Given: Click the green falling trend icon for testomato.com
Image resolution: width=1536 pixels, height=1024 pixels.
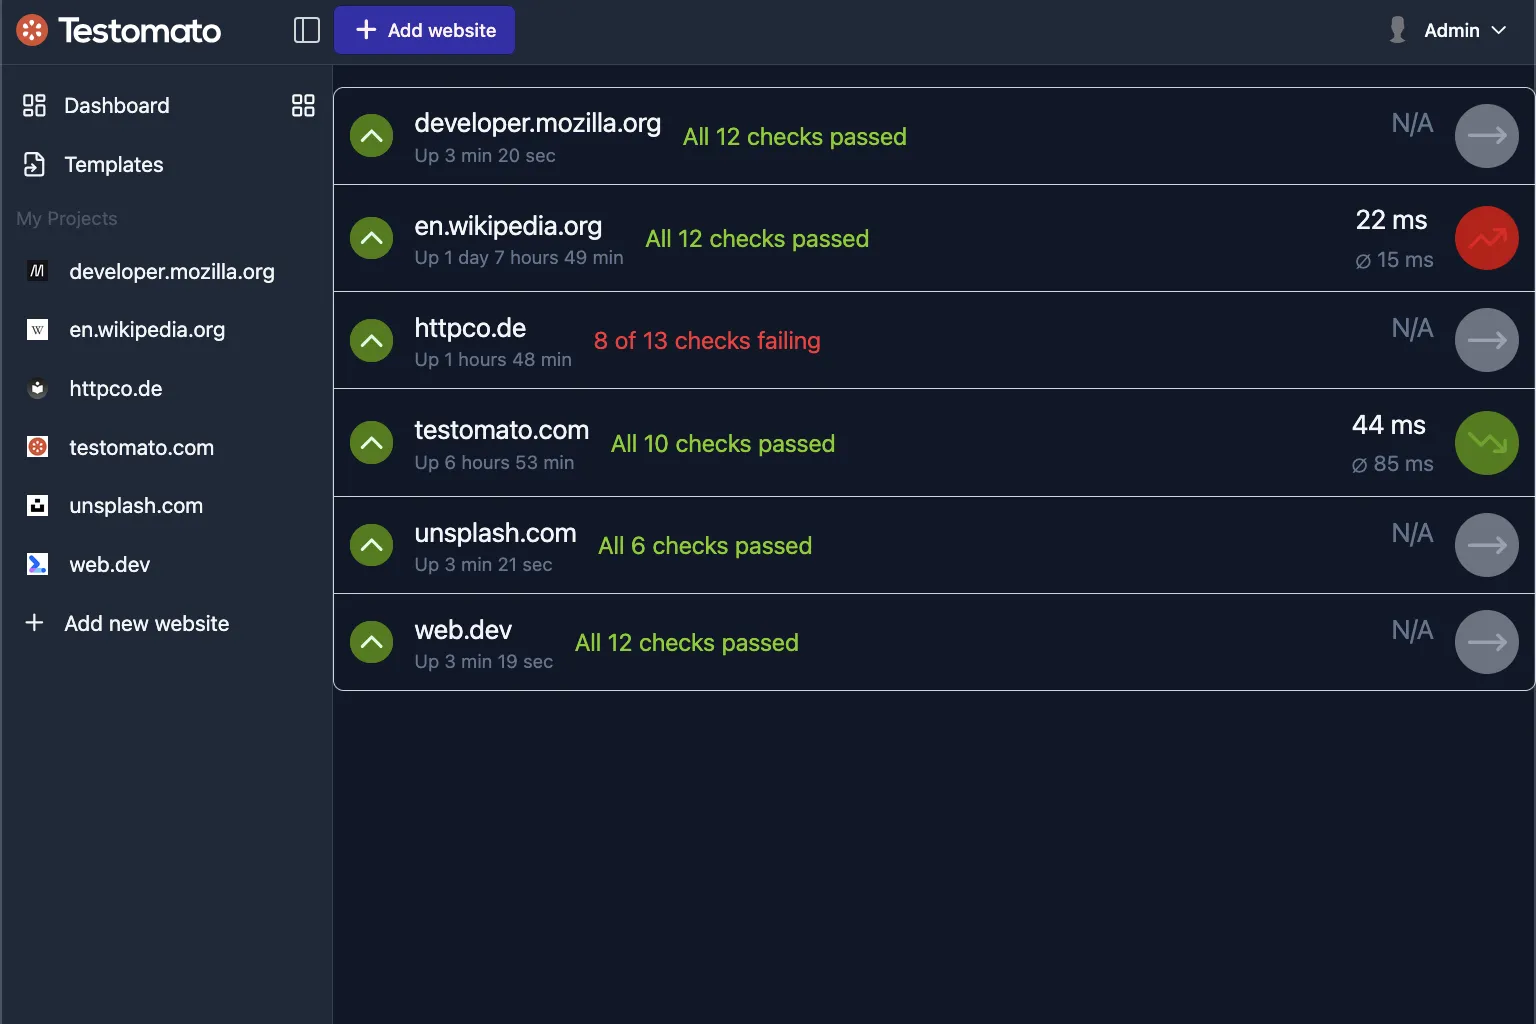Looking at the screenshot, I should 1486,443.
